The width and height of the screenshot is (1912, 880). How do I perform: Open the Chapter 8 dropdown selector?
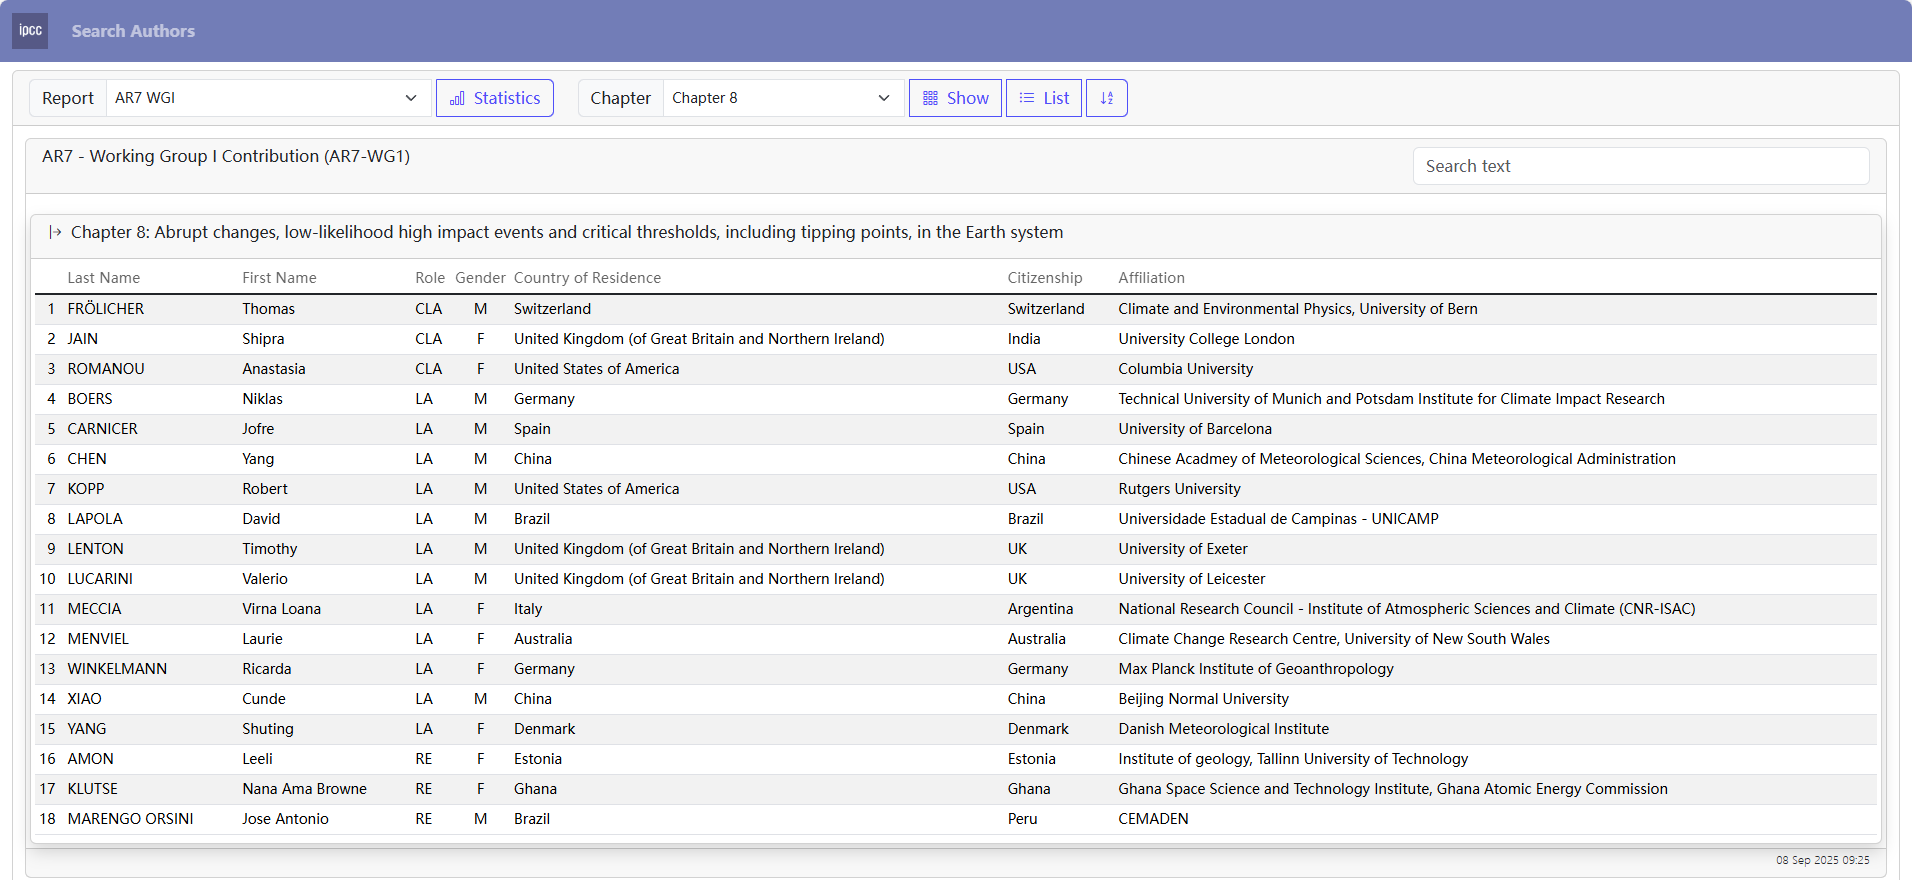[782, 98]
